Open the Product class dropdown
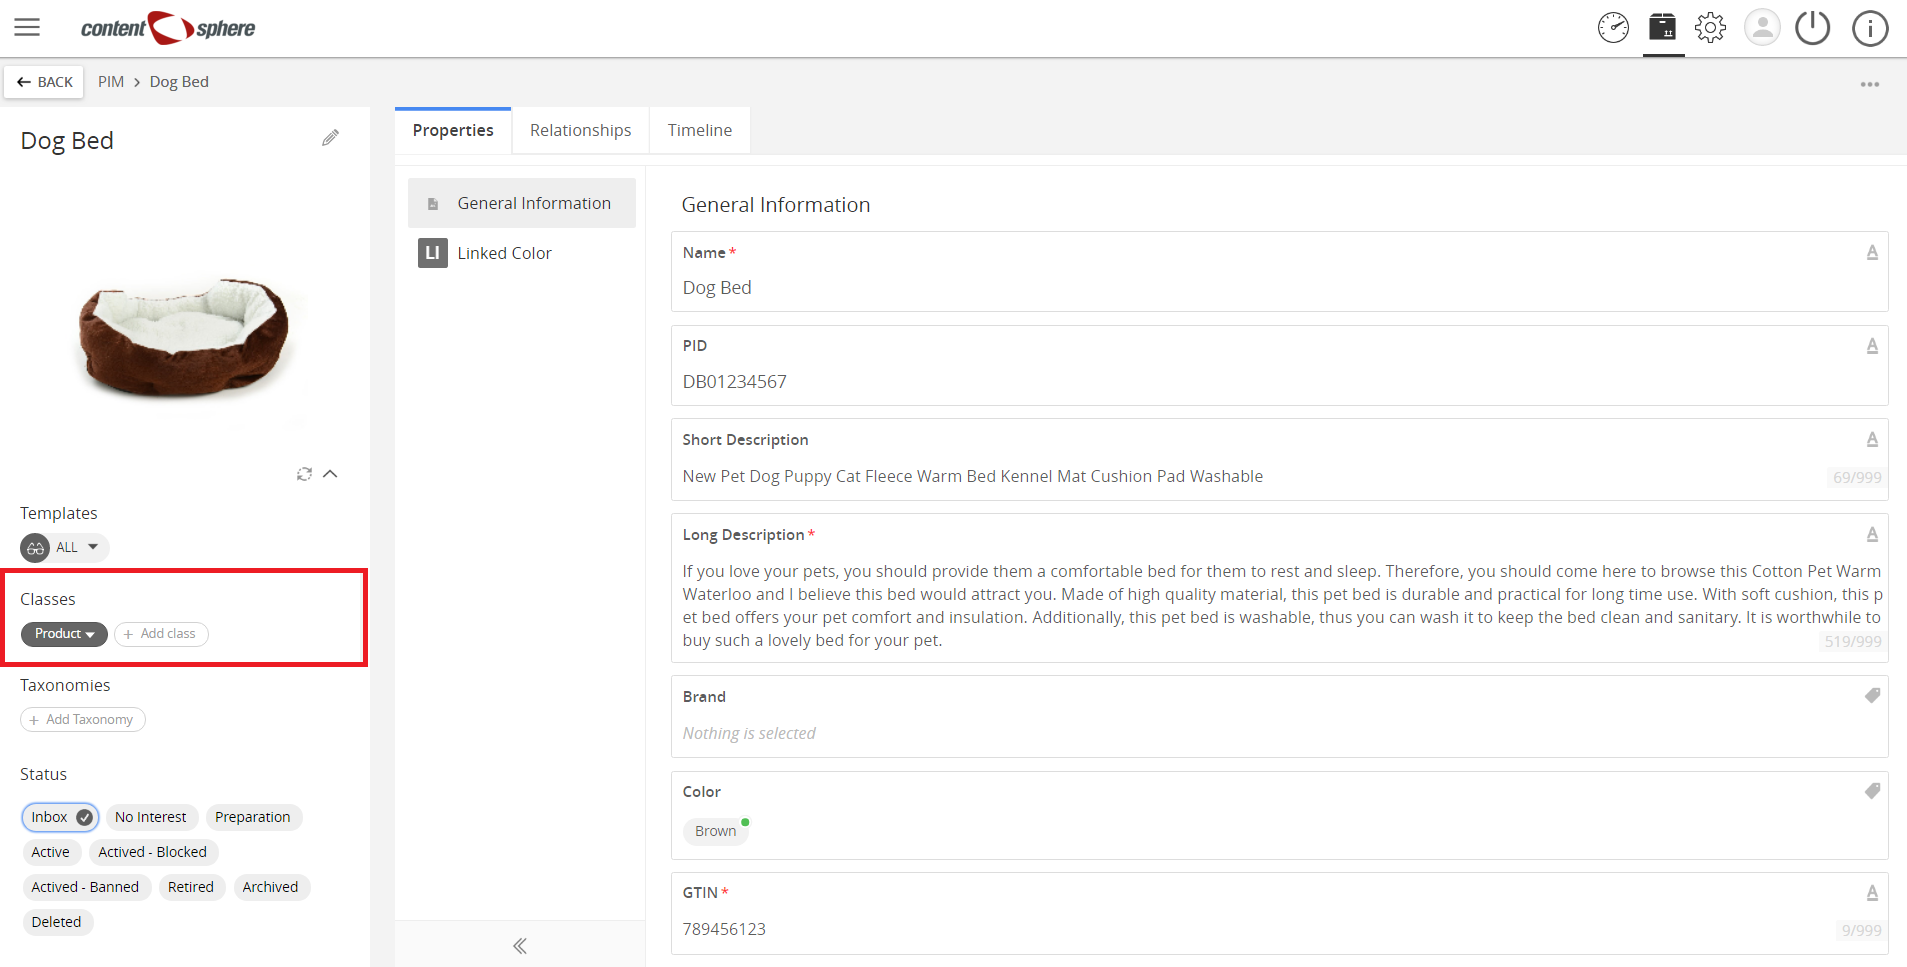1907x967 pixels. (64, 634)
